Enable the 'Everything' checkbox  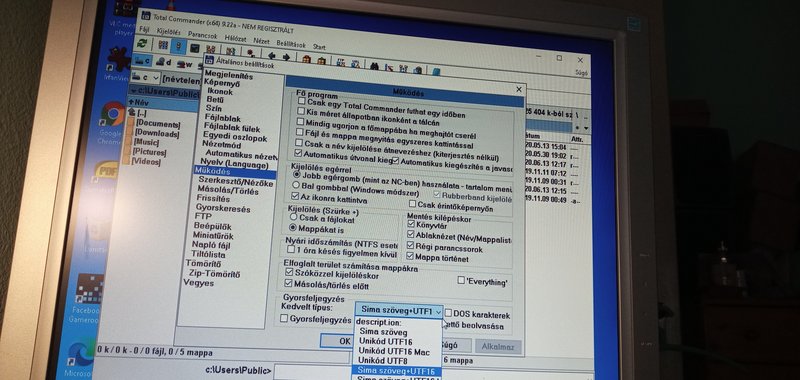pos(461,280)
